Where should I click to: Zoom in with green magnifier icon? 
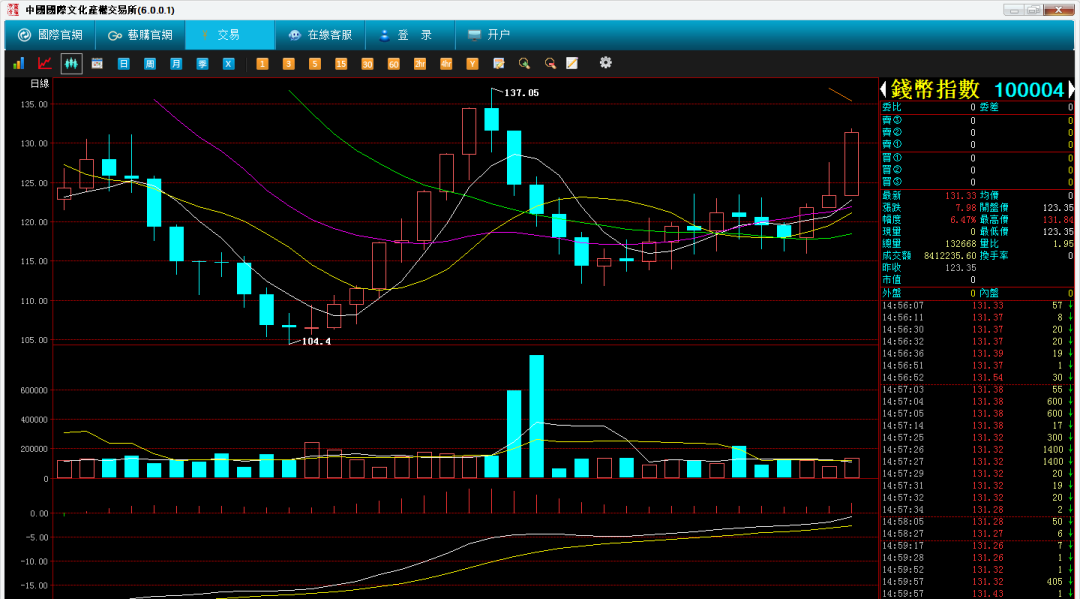click(x=524, y=63)
